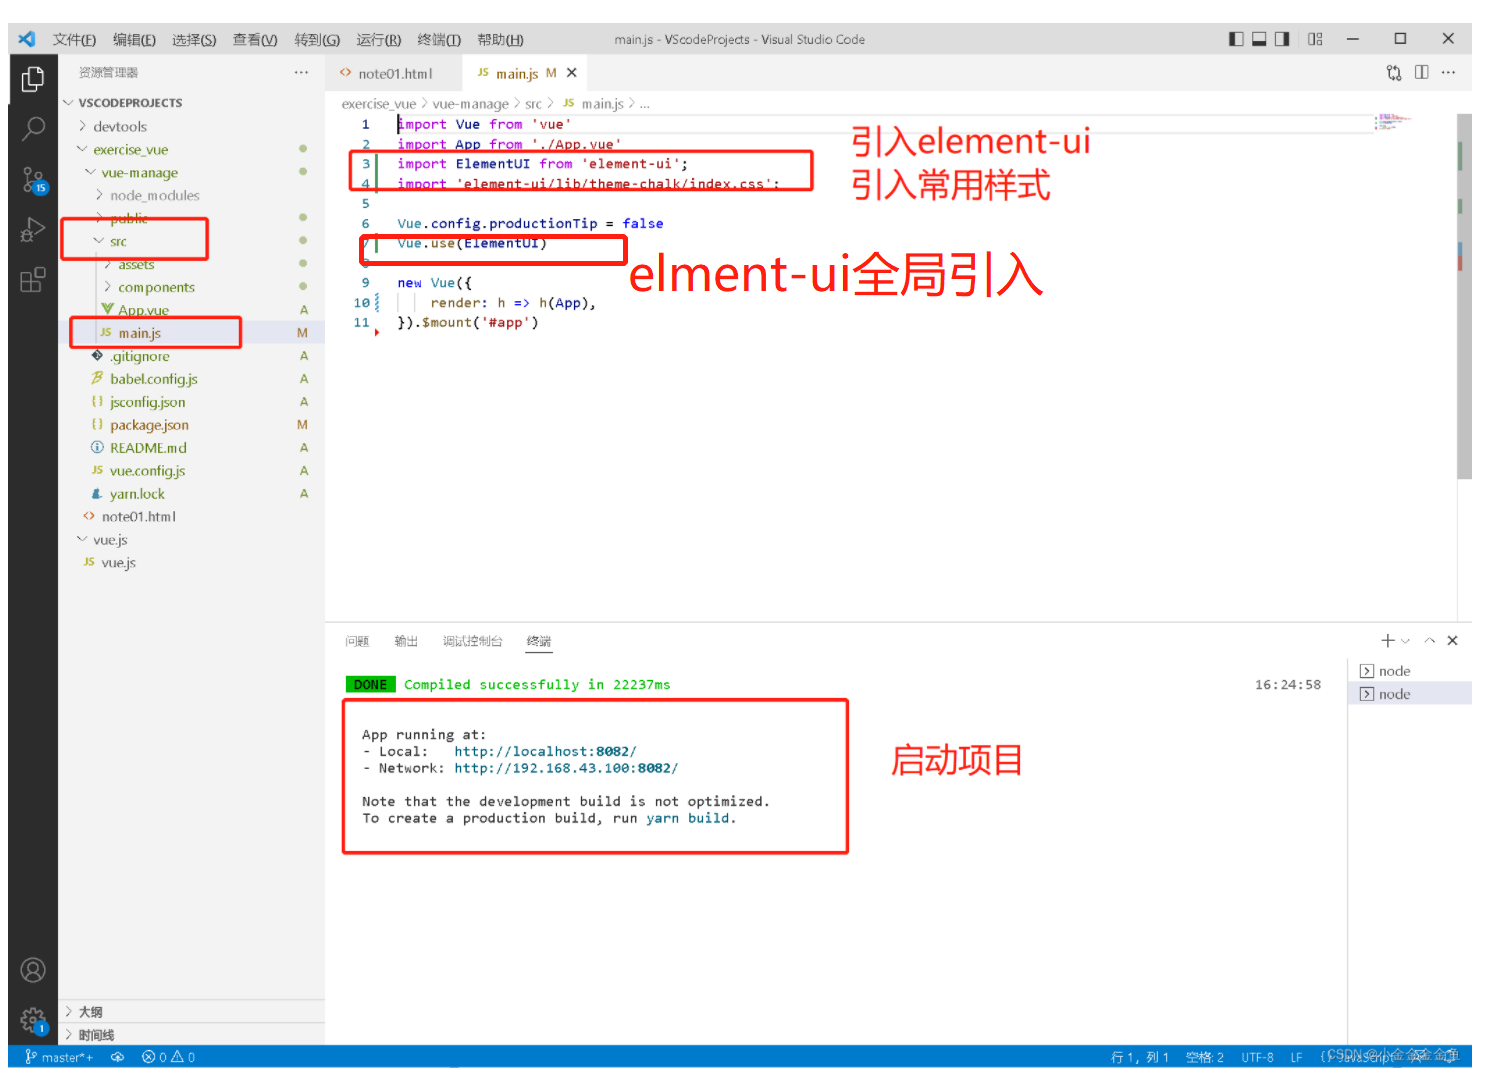Click the UTF-8 encoding button in status bar
The height and width of the screenshot is (1069, 1512).
pos(1257,1056)
